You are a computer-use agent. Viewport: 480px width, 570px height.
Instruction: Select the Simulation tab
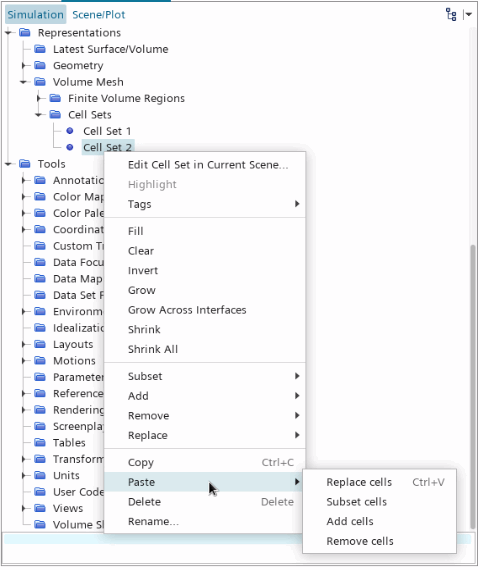[36, 15]
